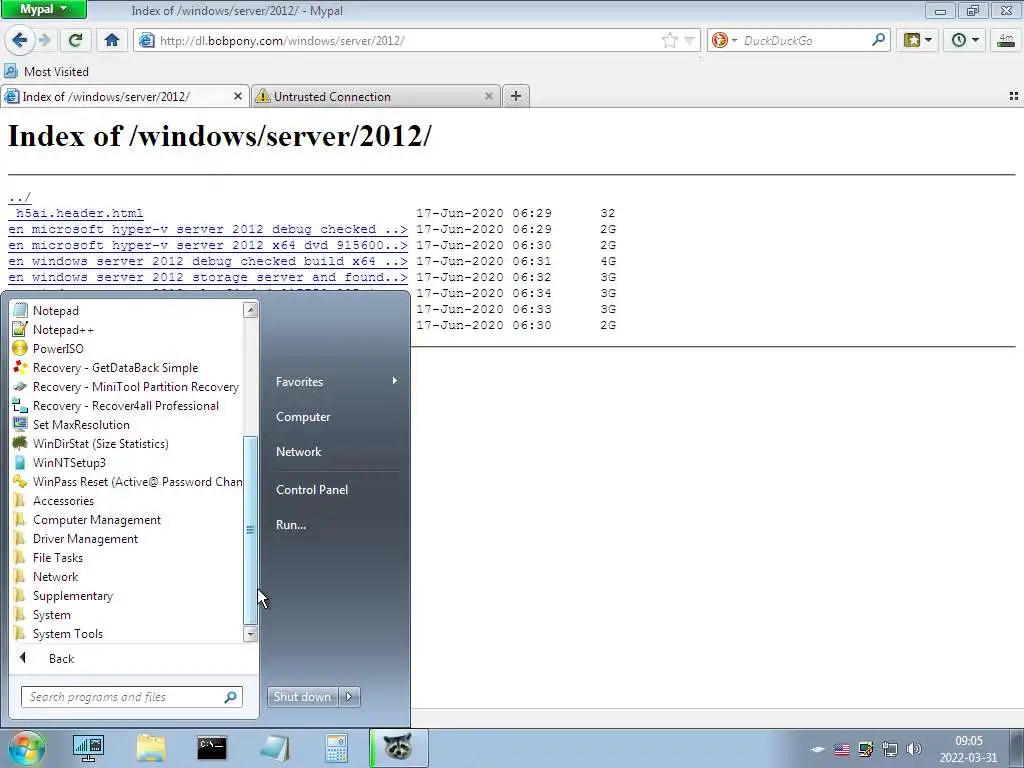Close the Untrusted Connection tab
This screenshot has height=768, width=1024.
[x=488, y=97]
